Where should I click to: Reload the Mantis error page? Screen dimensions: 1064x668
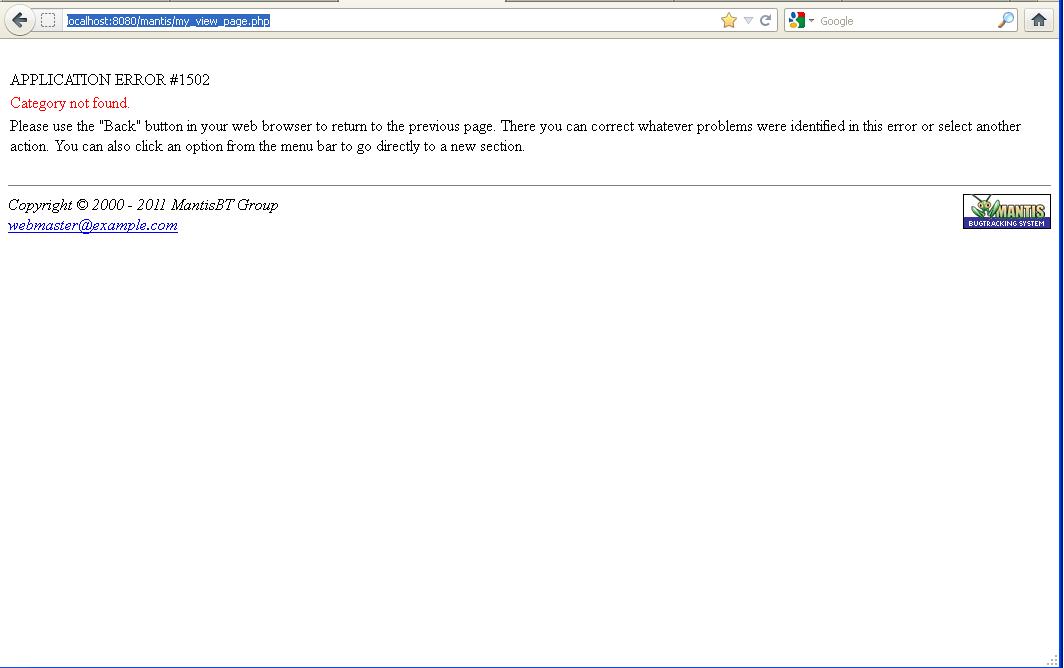click(x=766, y=20)
